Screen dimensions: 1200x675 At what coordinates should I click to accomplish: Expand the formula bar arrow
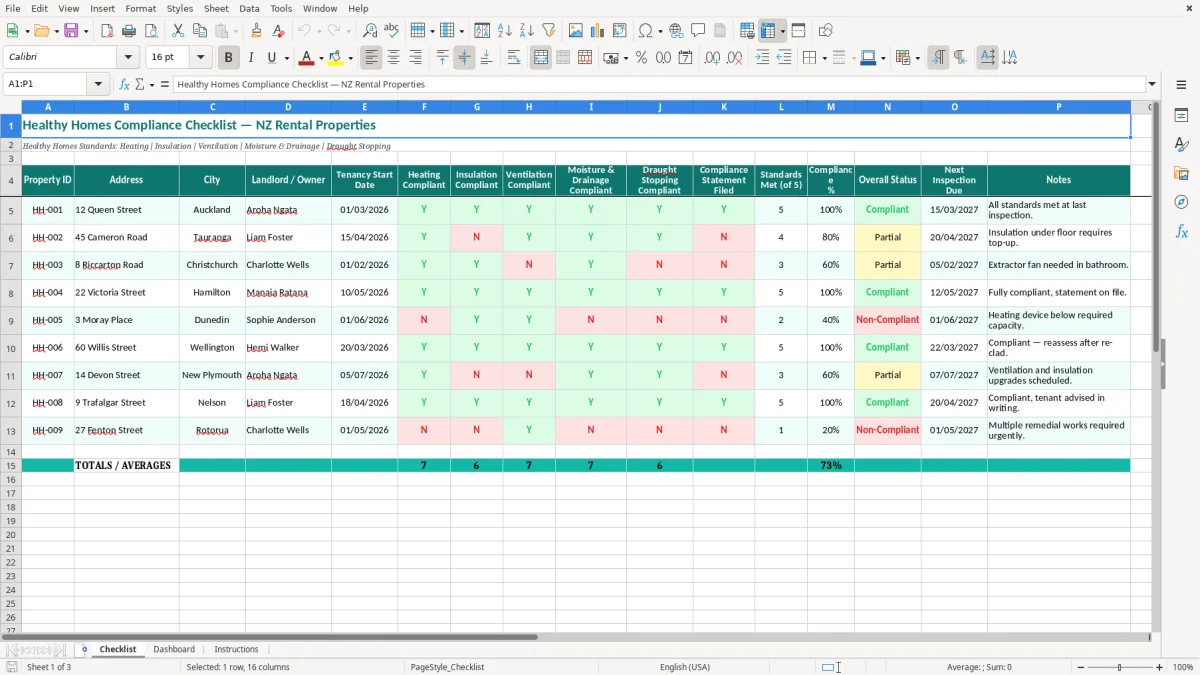(1152, 85)
